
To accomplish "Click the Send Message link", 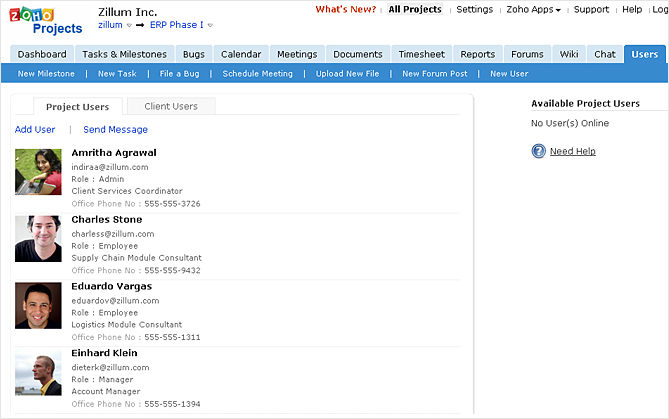I will [x=116, y=129].
